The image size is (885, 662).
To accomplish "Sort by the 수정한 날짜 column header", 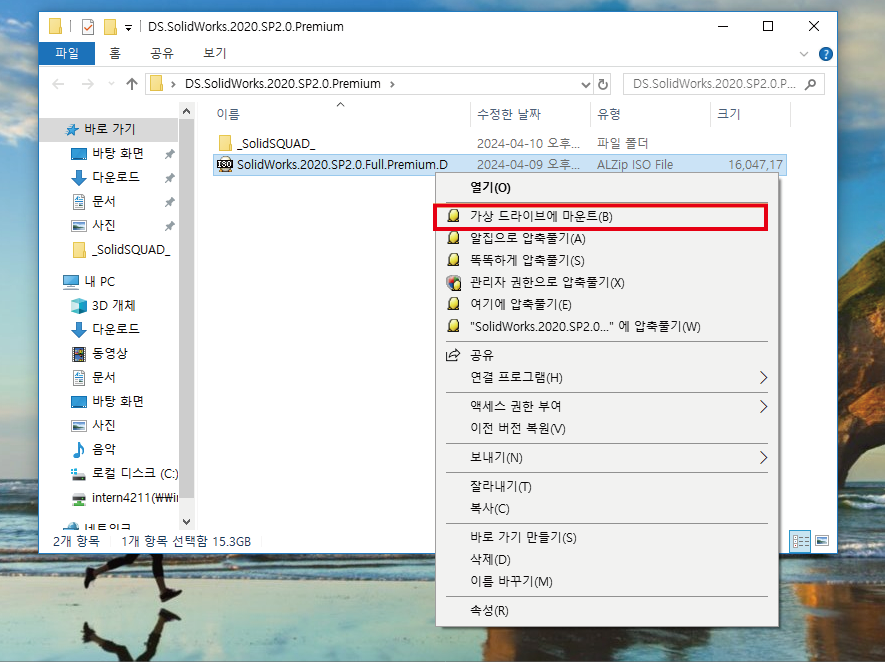I will [x=509, y=114].
